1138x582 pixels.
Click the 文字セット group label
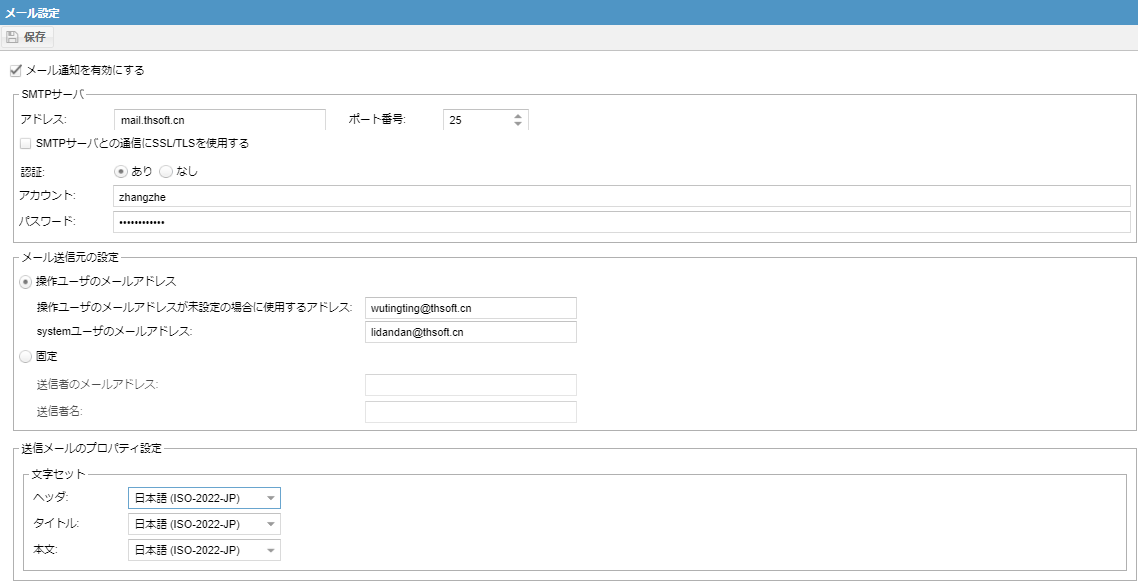[x=60, y=474]
